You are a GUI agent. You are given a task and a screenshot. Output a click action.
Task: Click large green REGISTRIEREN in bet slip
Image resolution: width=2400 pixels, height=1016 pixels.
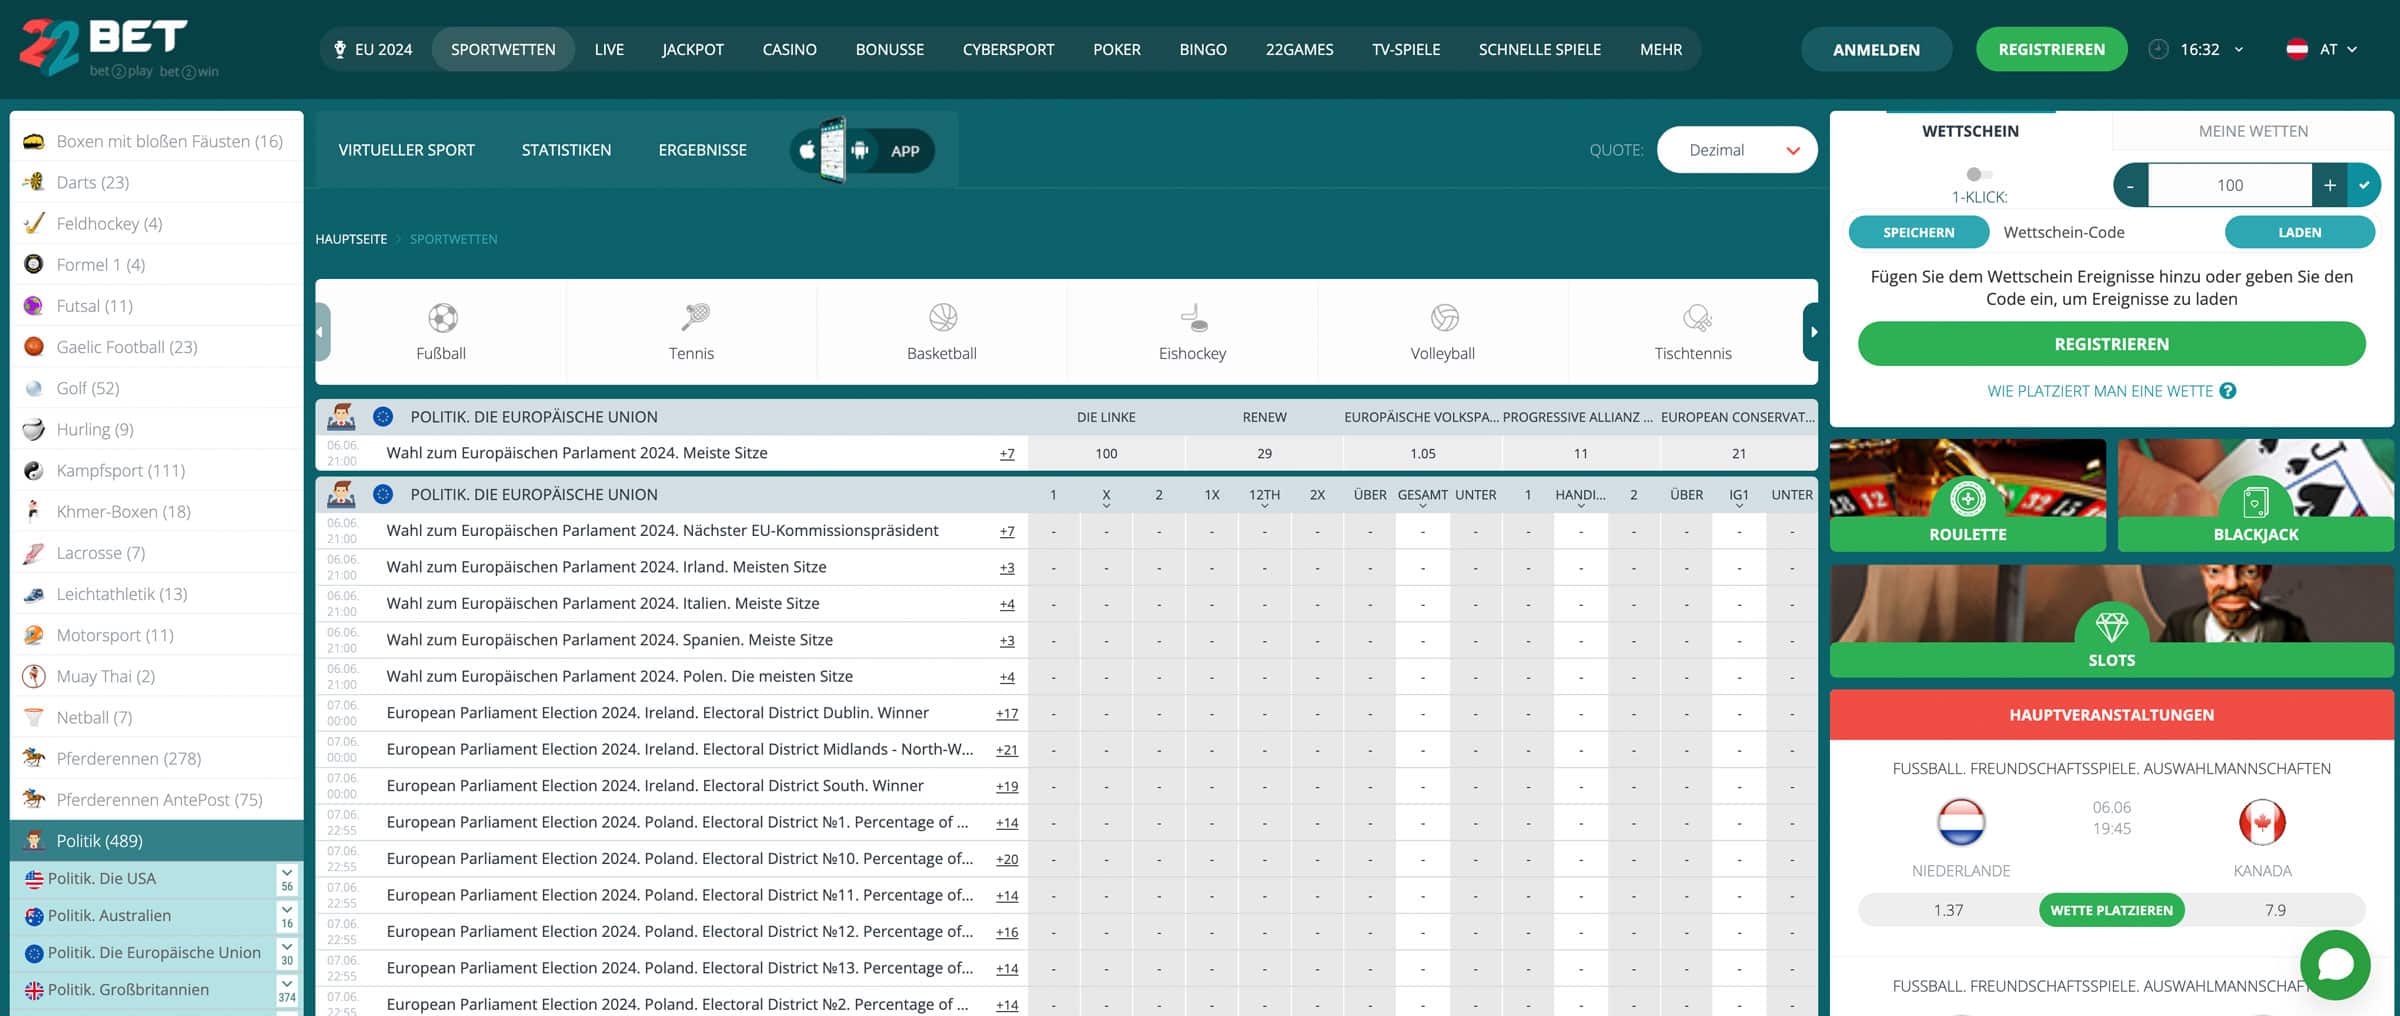(x=2111, y=344)
